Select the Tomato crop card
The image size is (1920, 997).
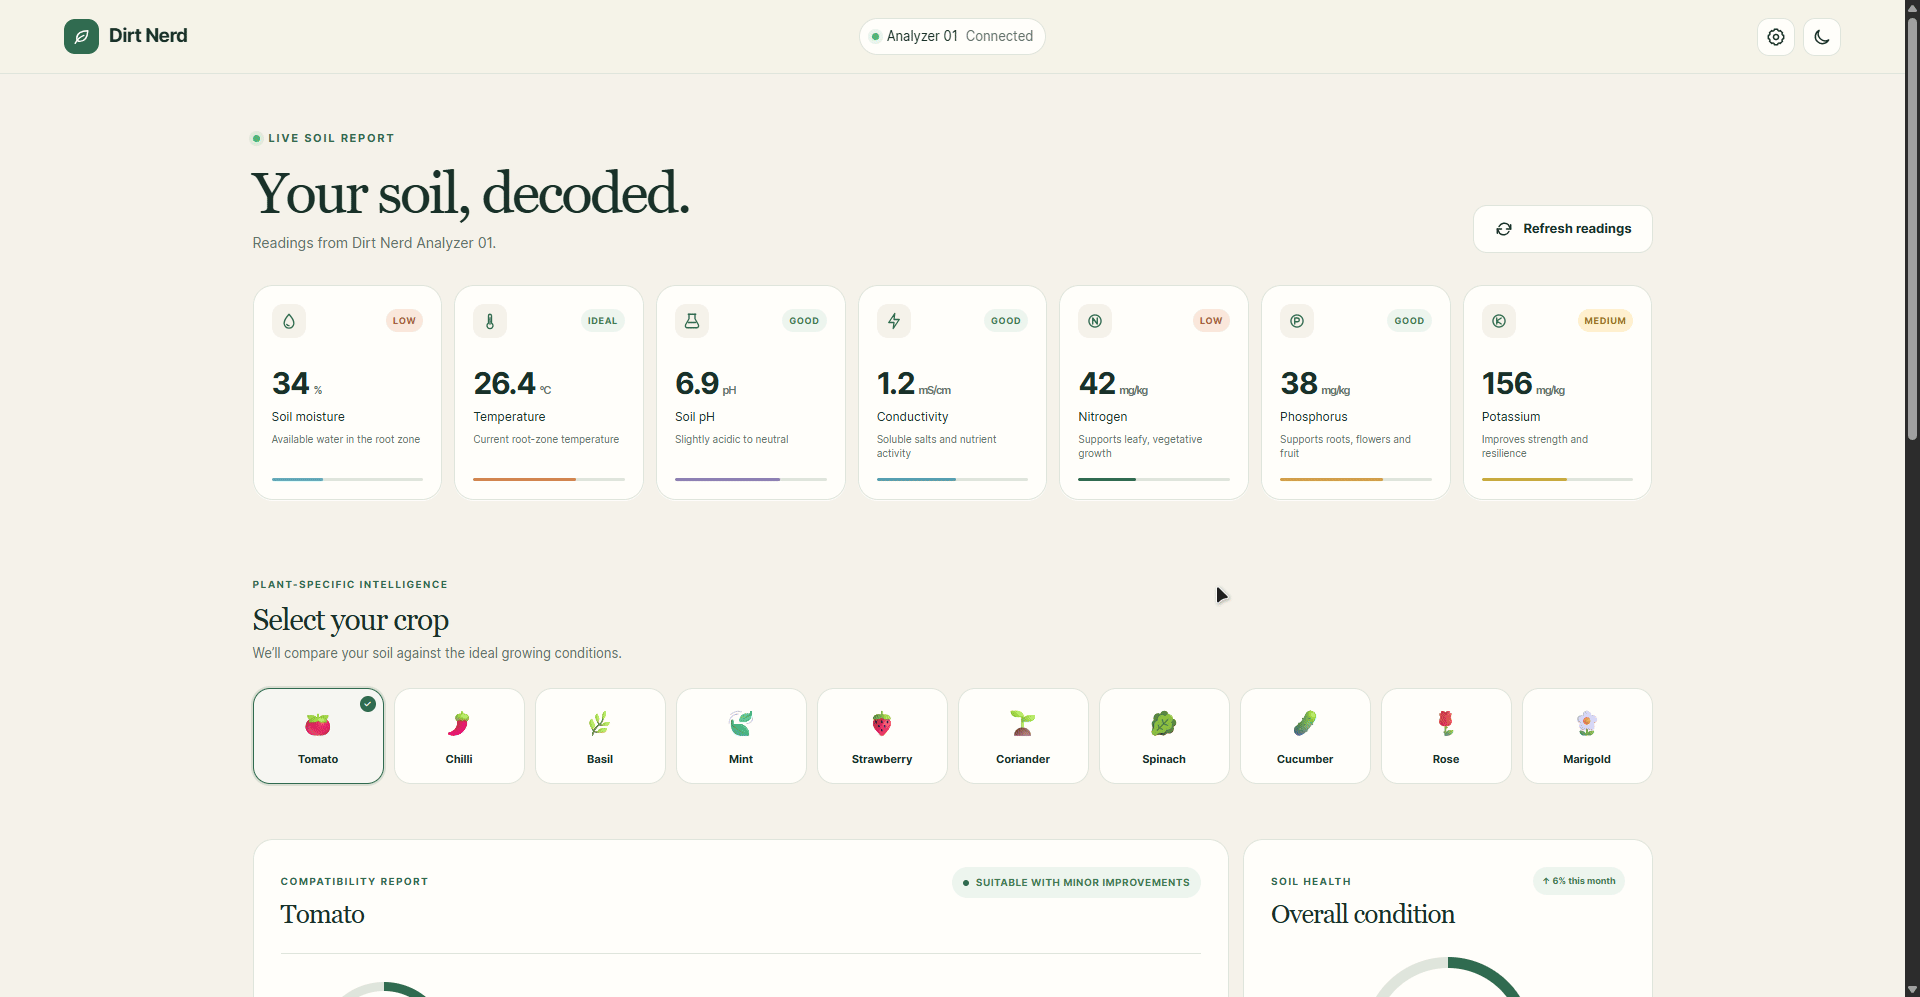click(x=318, y=736)
